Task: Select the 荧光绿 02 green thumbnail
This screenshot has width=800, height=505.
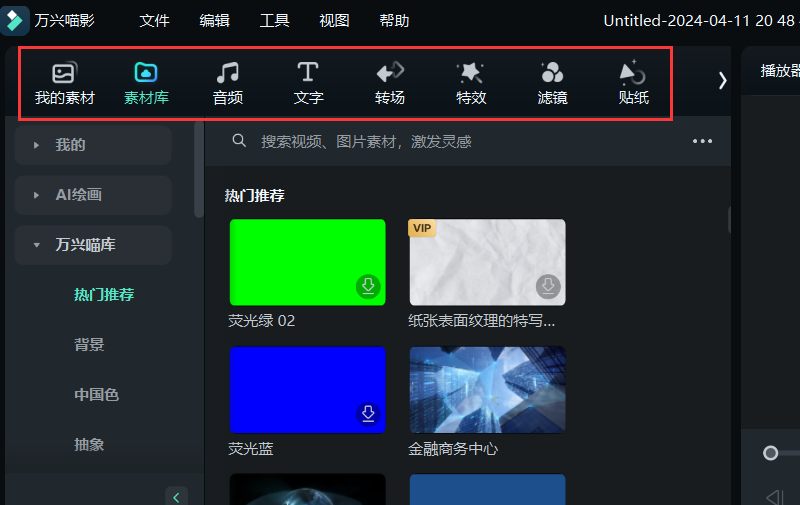Action: (308, 262)
